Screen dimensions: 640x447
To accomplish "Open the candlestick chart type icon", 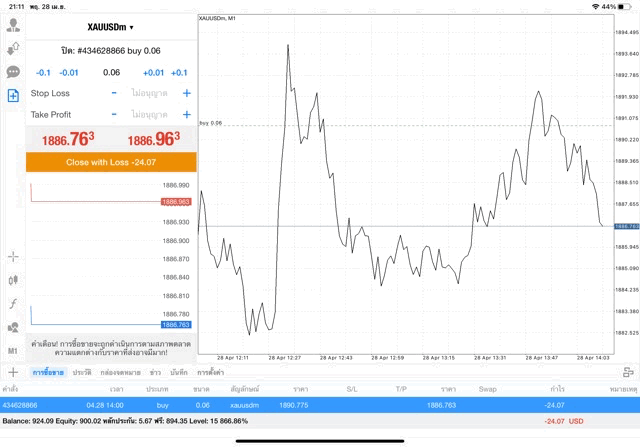I will (x=13, y=279).
